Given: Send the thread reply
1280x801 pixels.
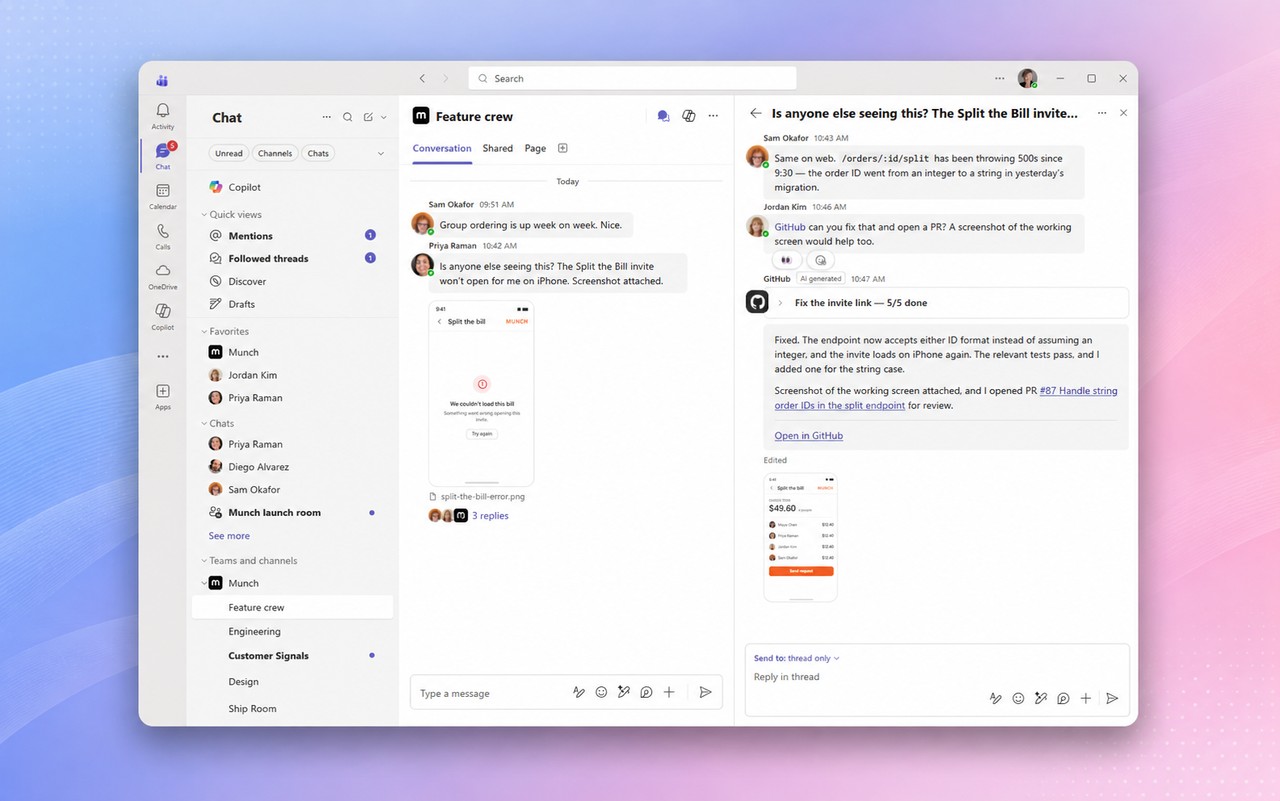Looking at the screenshot, I should click(x=1112, y=698).
